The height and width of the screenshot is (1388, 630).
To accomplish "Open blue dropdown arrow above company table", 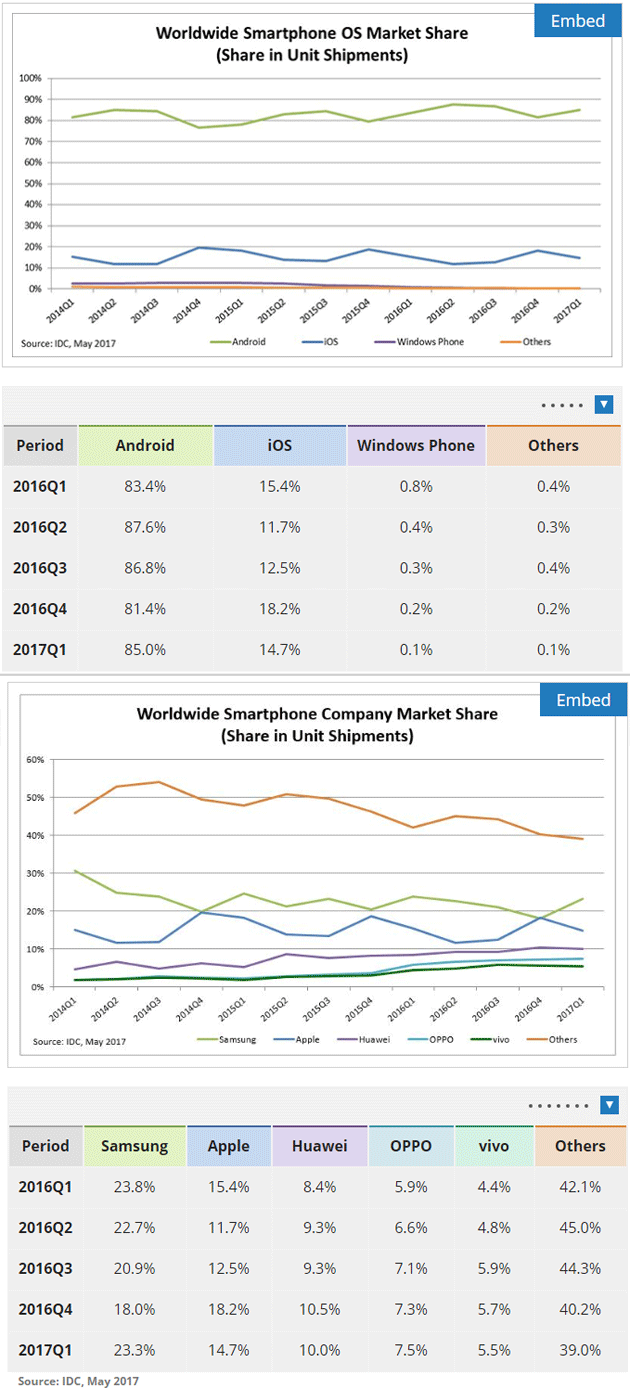I will point(609,1105).
